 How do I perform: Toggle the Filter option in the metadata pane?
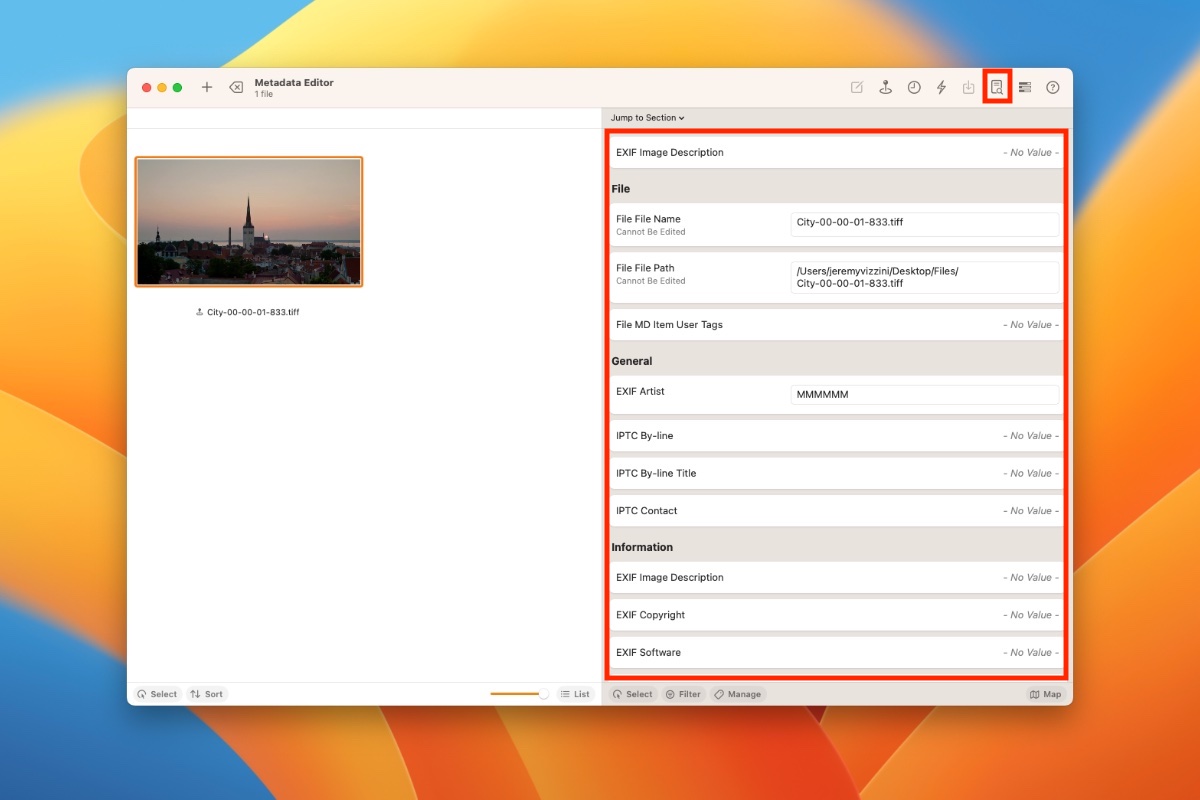tap(683, 693)
